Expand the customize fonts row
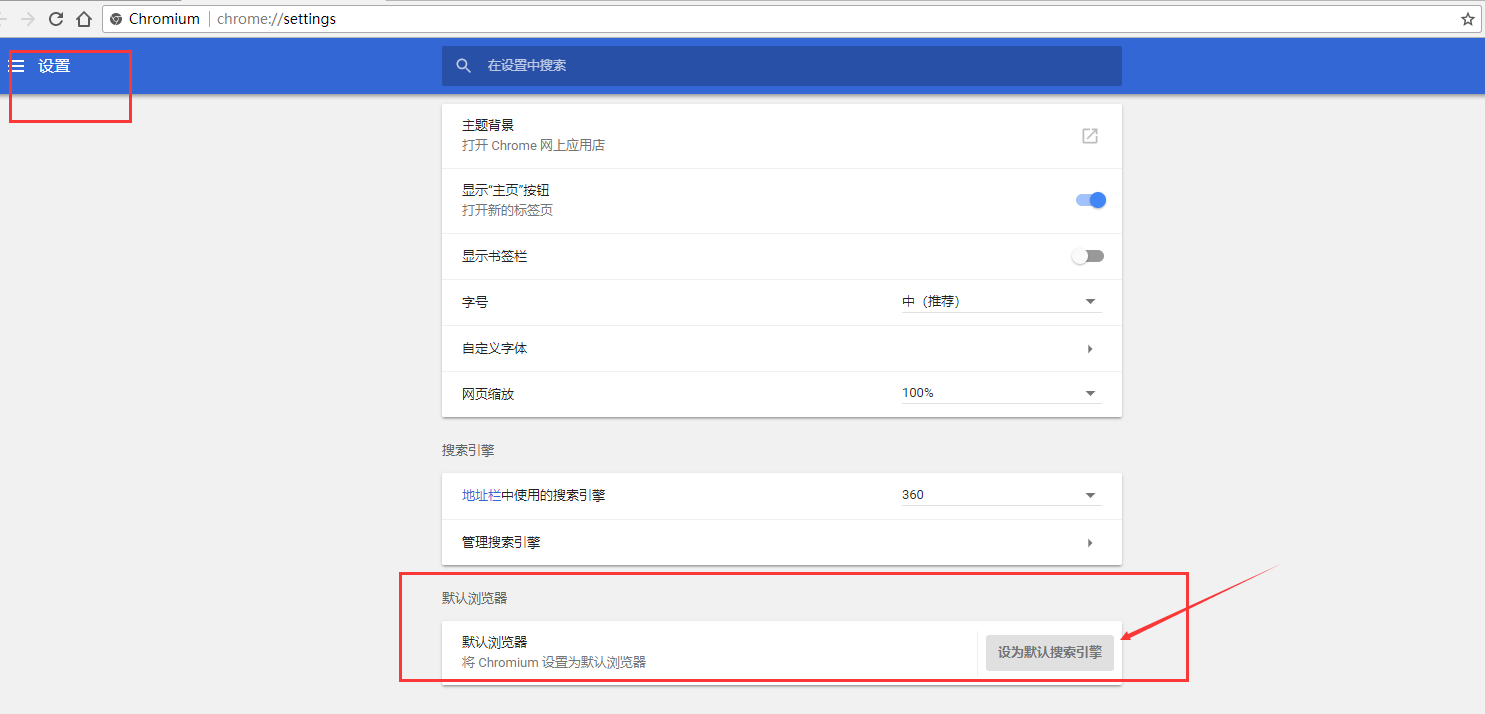This screenshot has height=714, width=1485. (x=782, y=349)
